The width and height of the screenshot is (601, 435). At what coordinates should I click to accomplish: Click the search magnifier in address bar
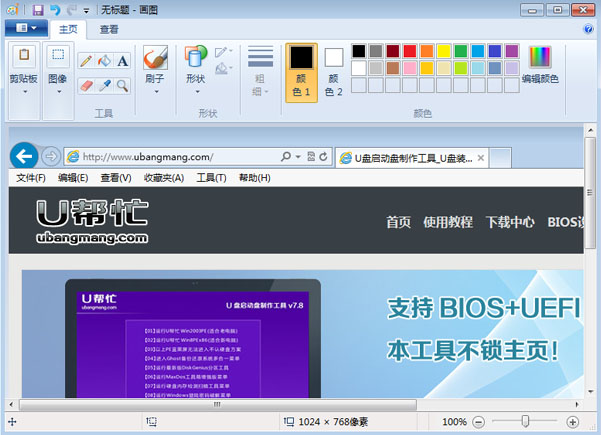[x=286, y=156]
